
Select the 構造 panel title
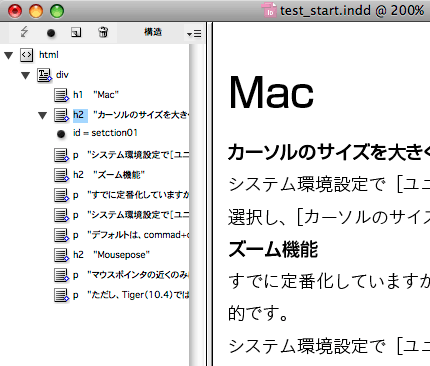(153, 32)
